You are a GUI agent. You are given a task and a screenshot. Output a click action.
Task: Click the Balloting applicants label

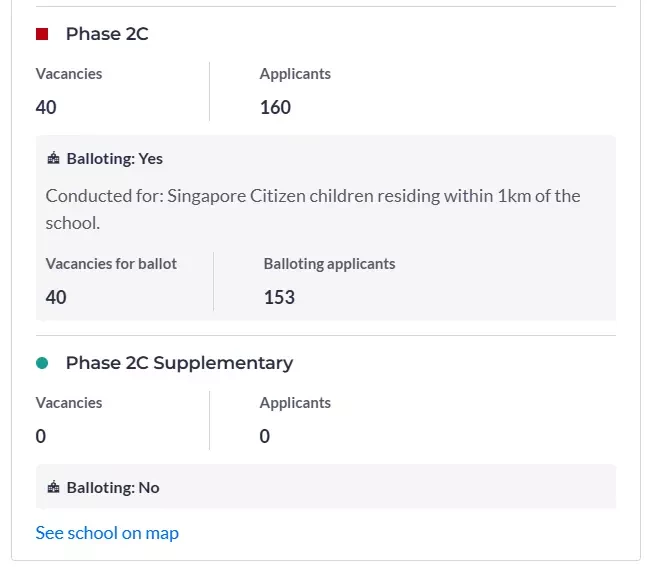point(330,264)
